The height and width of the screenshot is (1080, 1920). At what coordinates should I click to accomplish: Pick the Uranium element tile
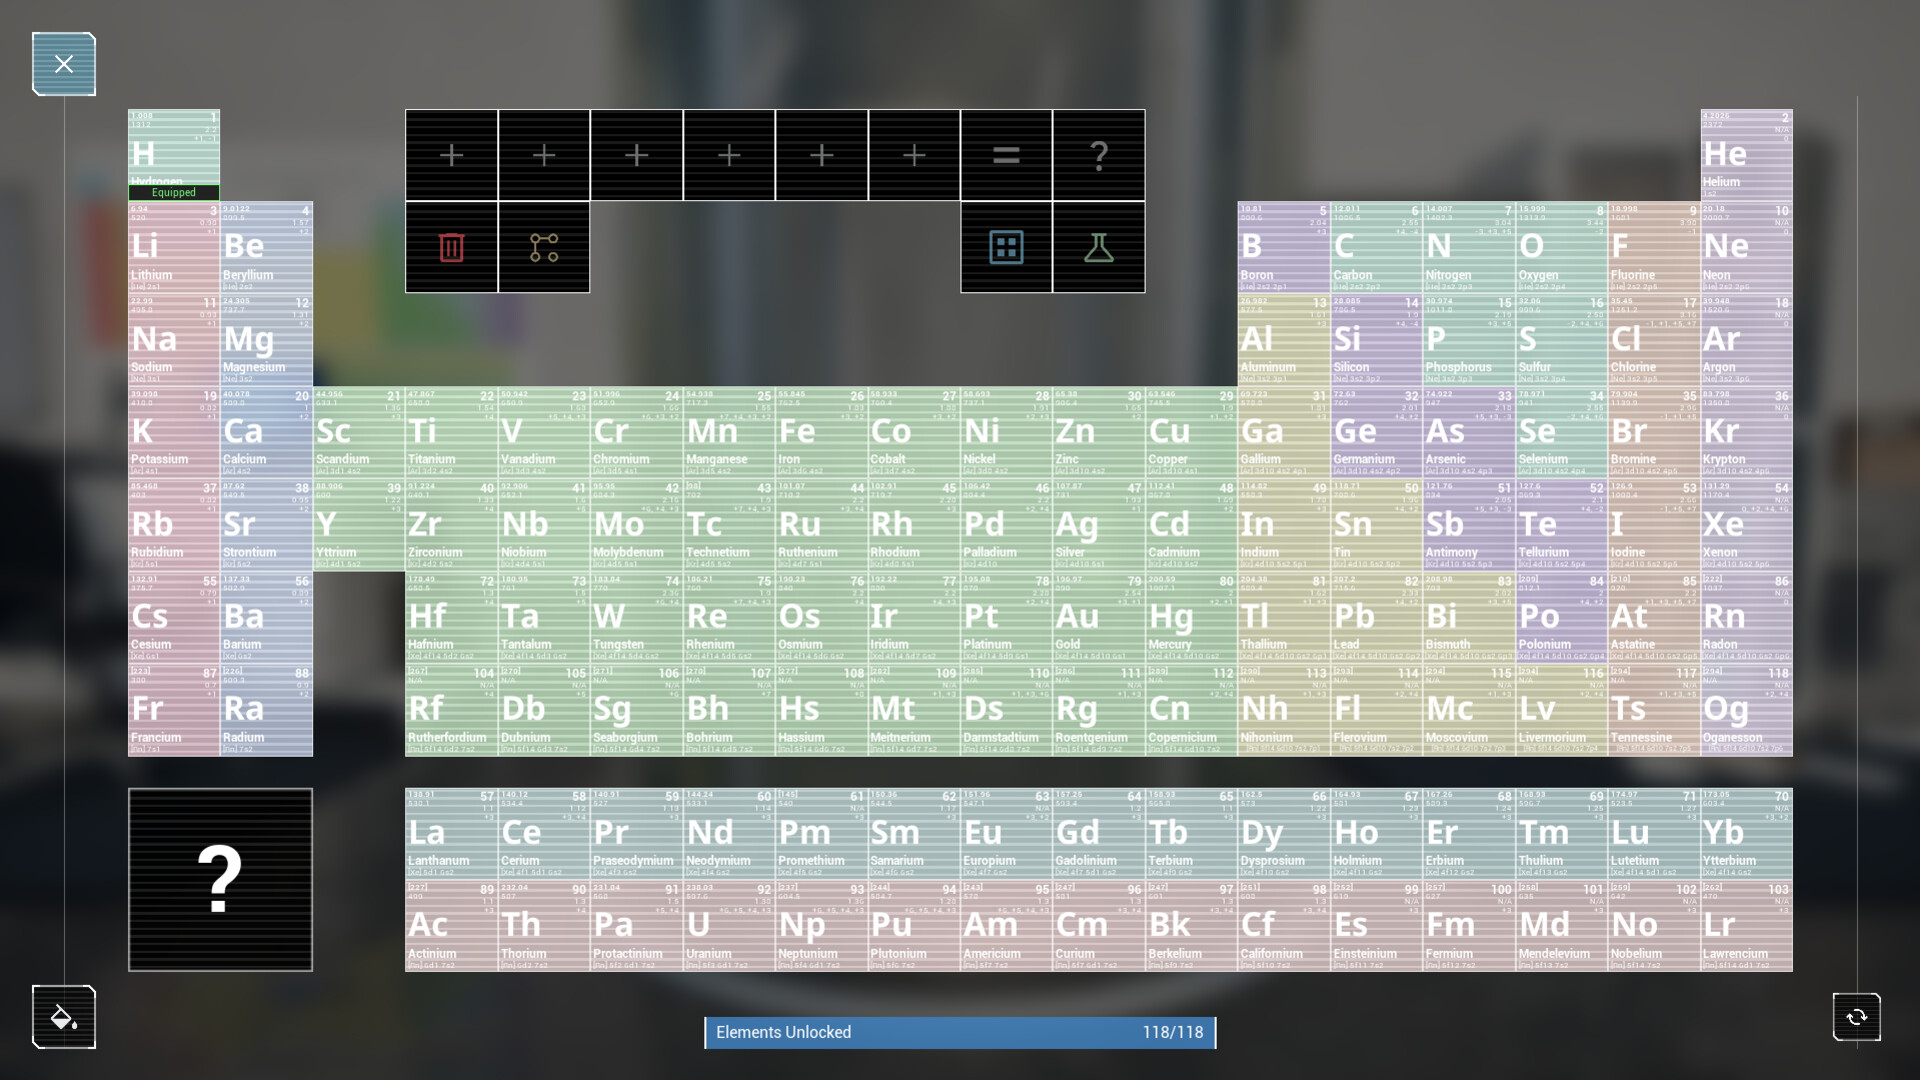point(728,926)
